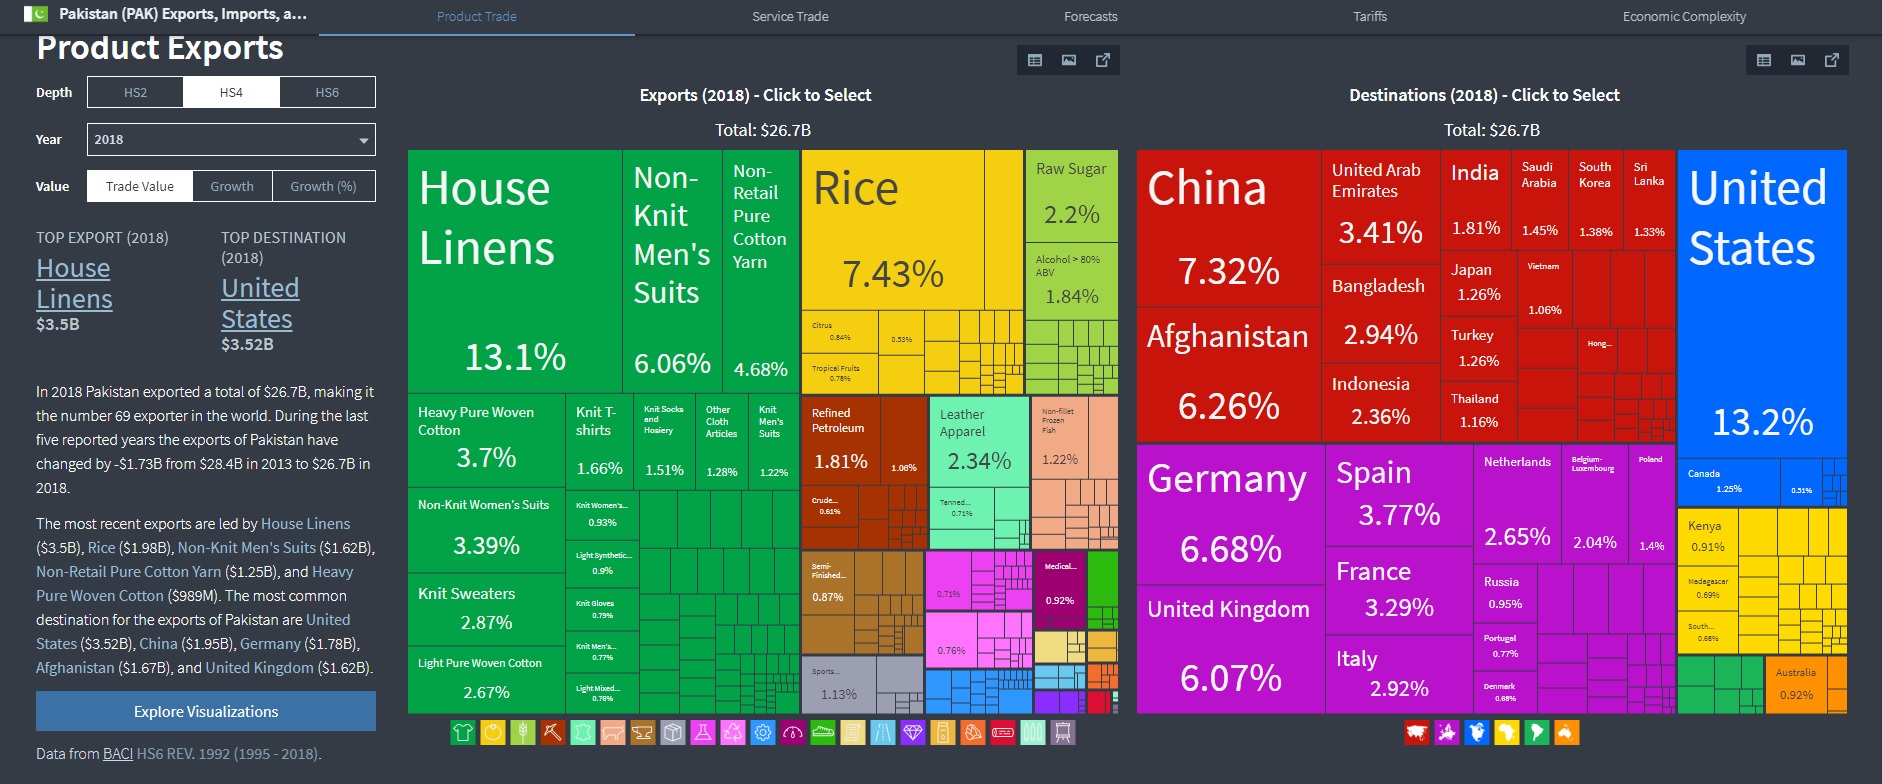The height and width of the screenshot is (784, 1882).
Task: Open the House Linens top export link
Action: click(x=74, y=284)
